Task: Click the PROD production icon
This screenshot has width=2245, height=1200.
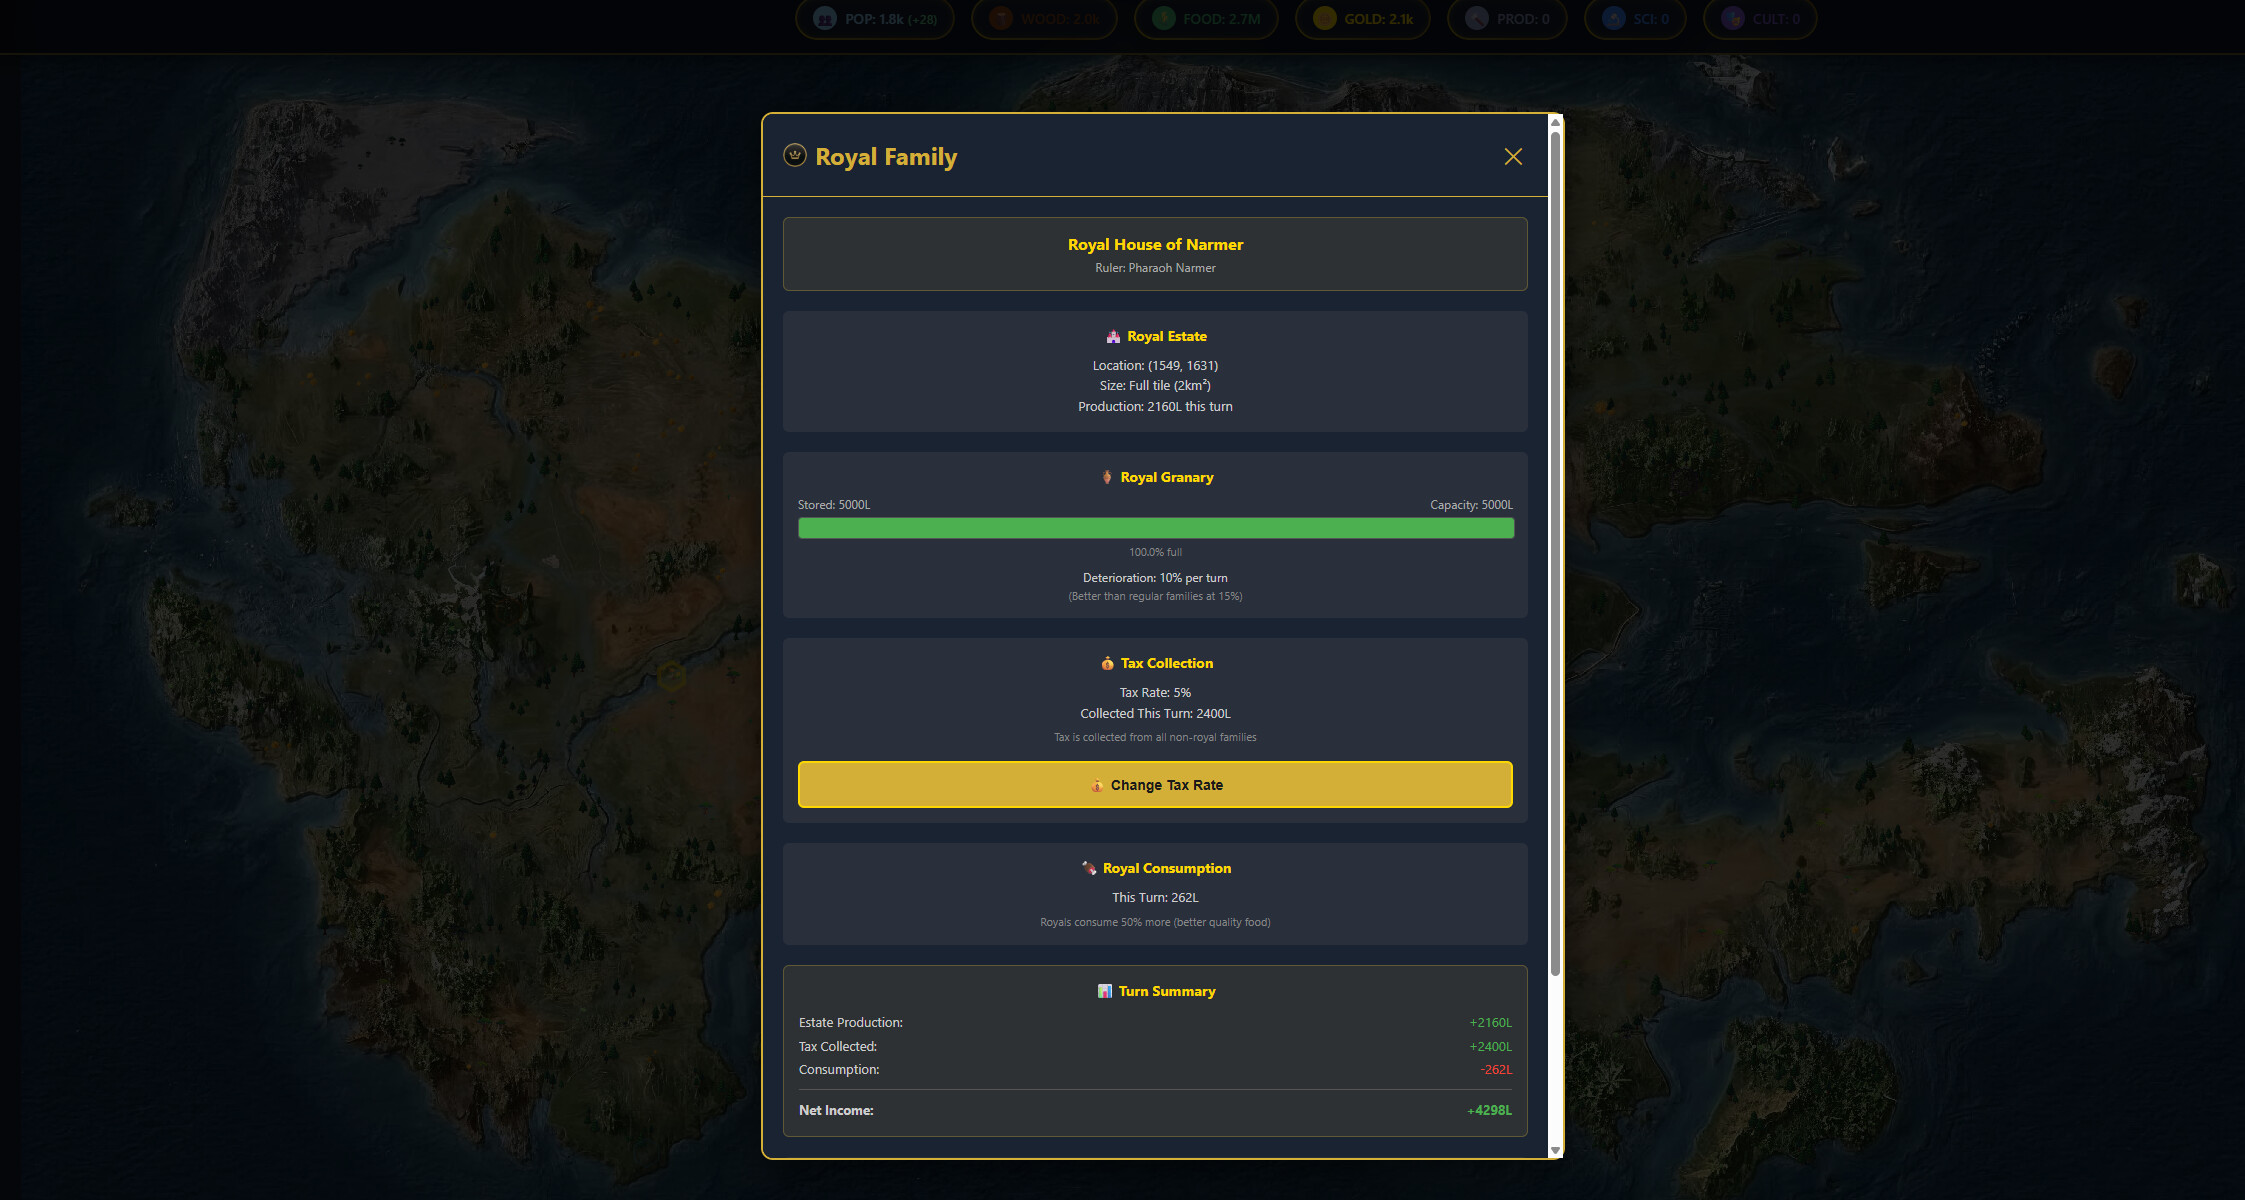Action: point(1476,18)
